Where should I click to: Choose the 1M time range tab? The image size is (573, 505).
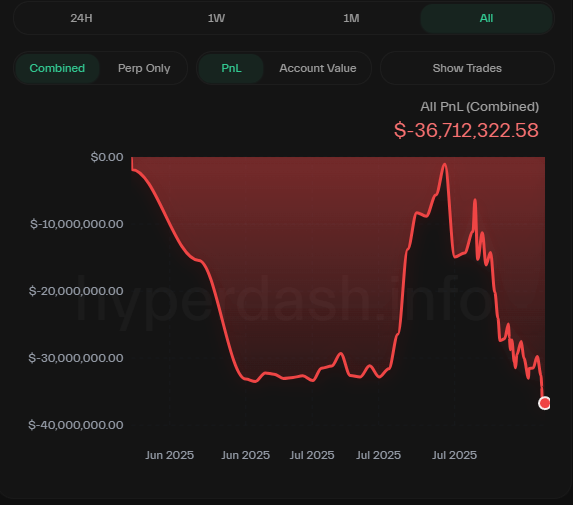(351, 18)
